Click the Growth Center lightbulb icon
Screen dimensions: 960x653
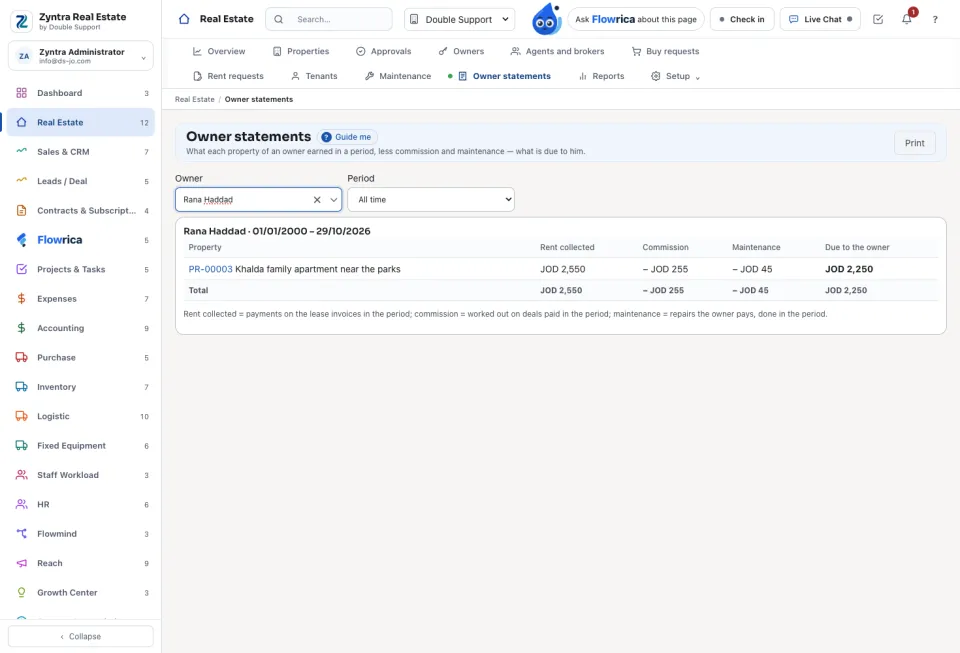pyautogui.click(x=21, y=592)
